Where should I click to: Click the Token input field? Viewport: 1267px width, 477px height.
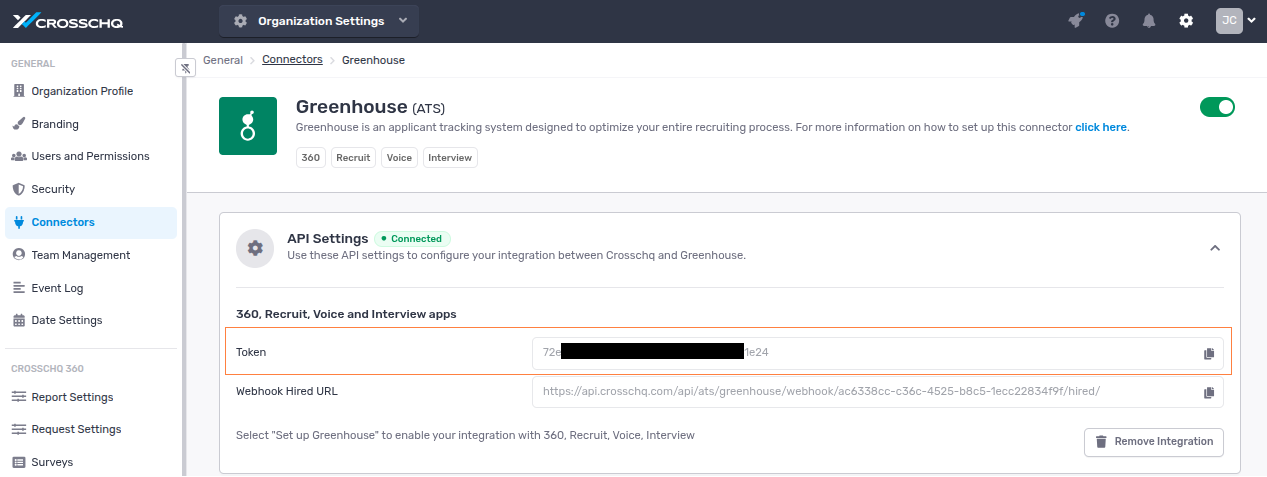point(877,353)
